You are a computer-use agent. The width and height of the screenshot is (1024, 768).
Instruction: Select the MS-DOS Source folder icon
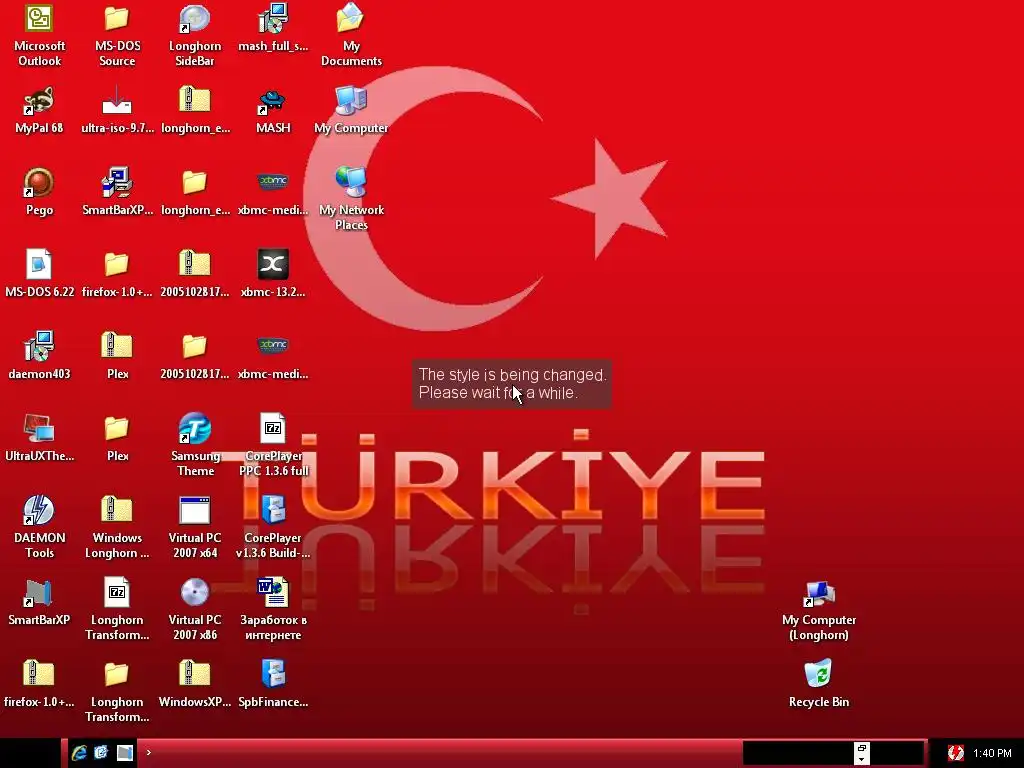[117, 19]
